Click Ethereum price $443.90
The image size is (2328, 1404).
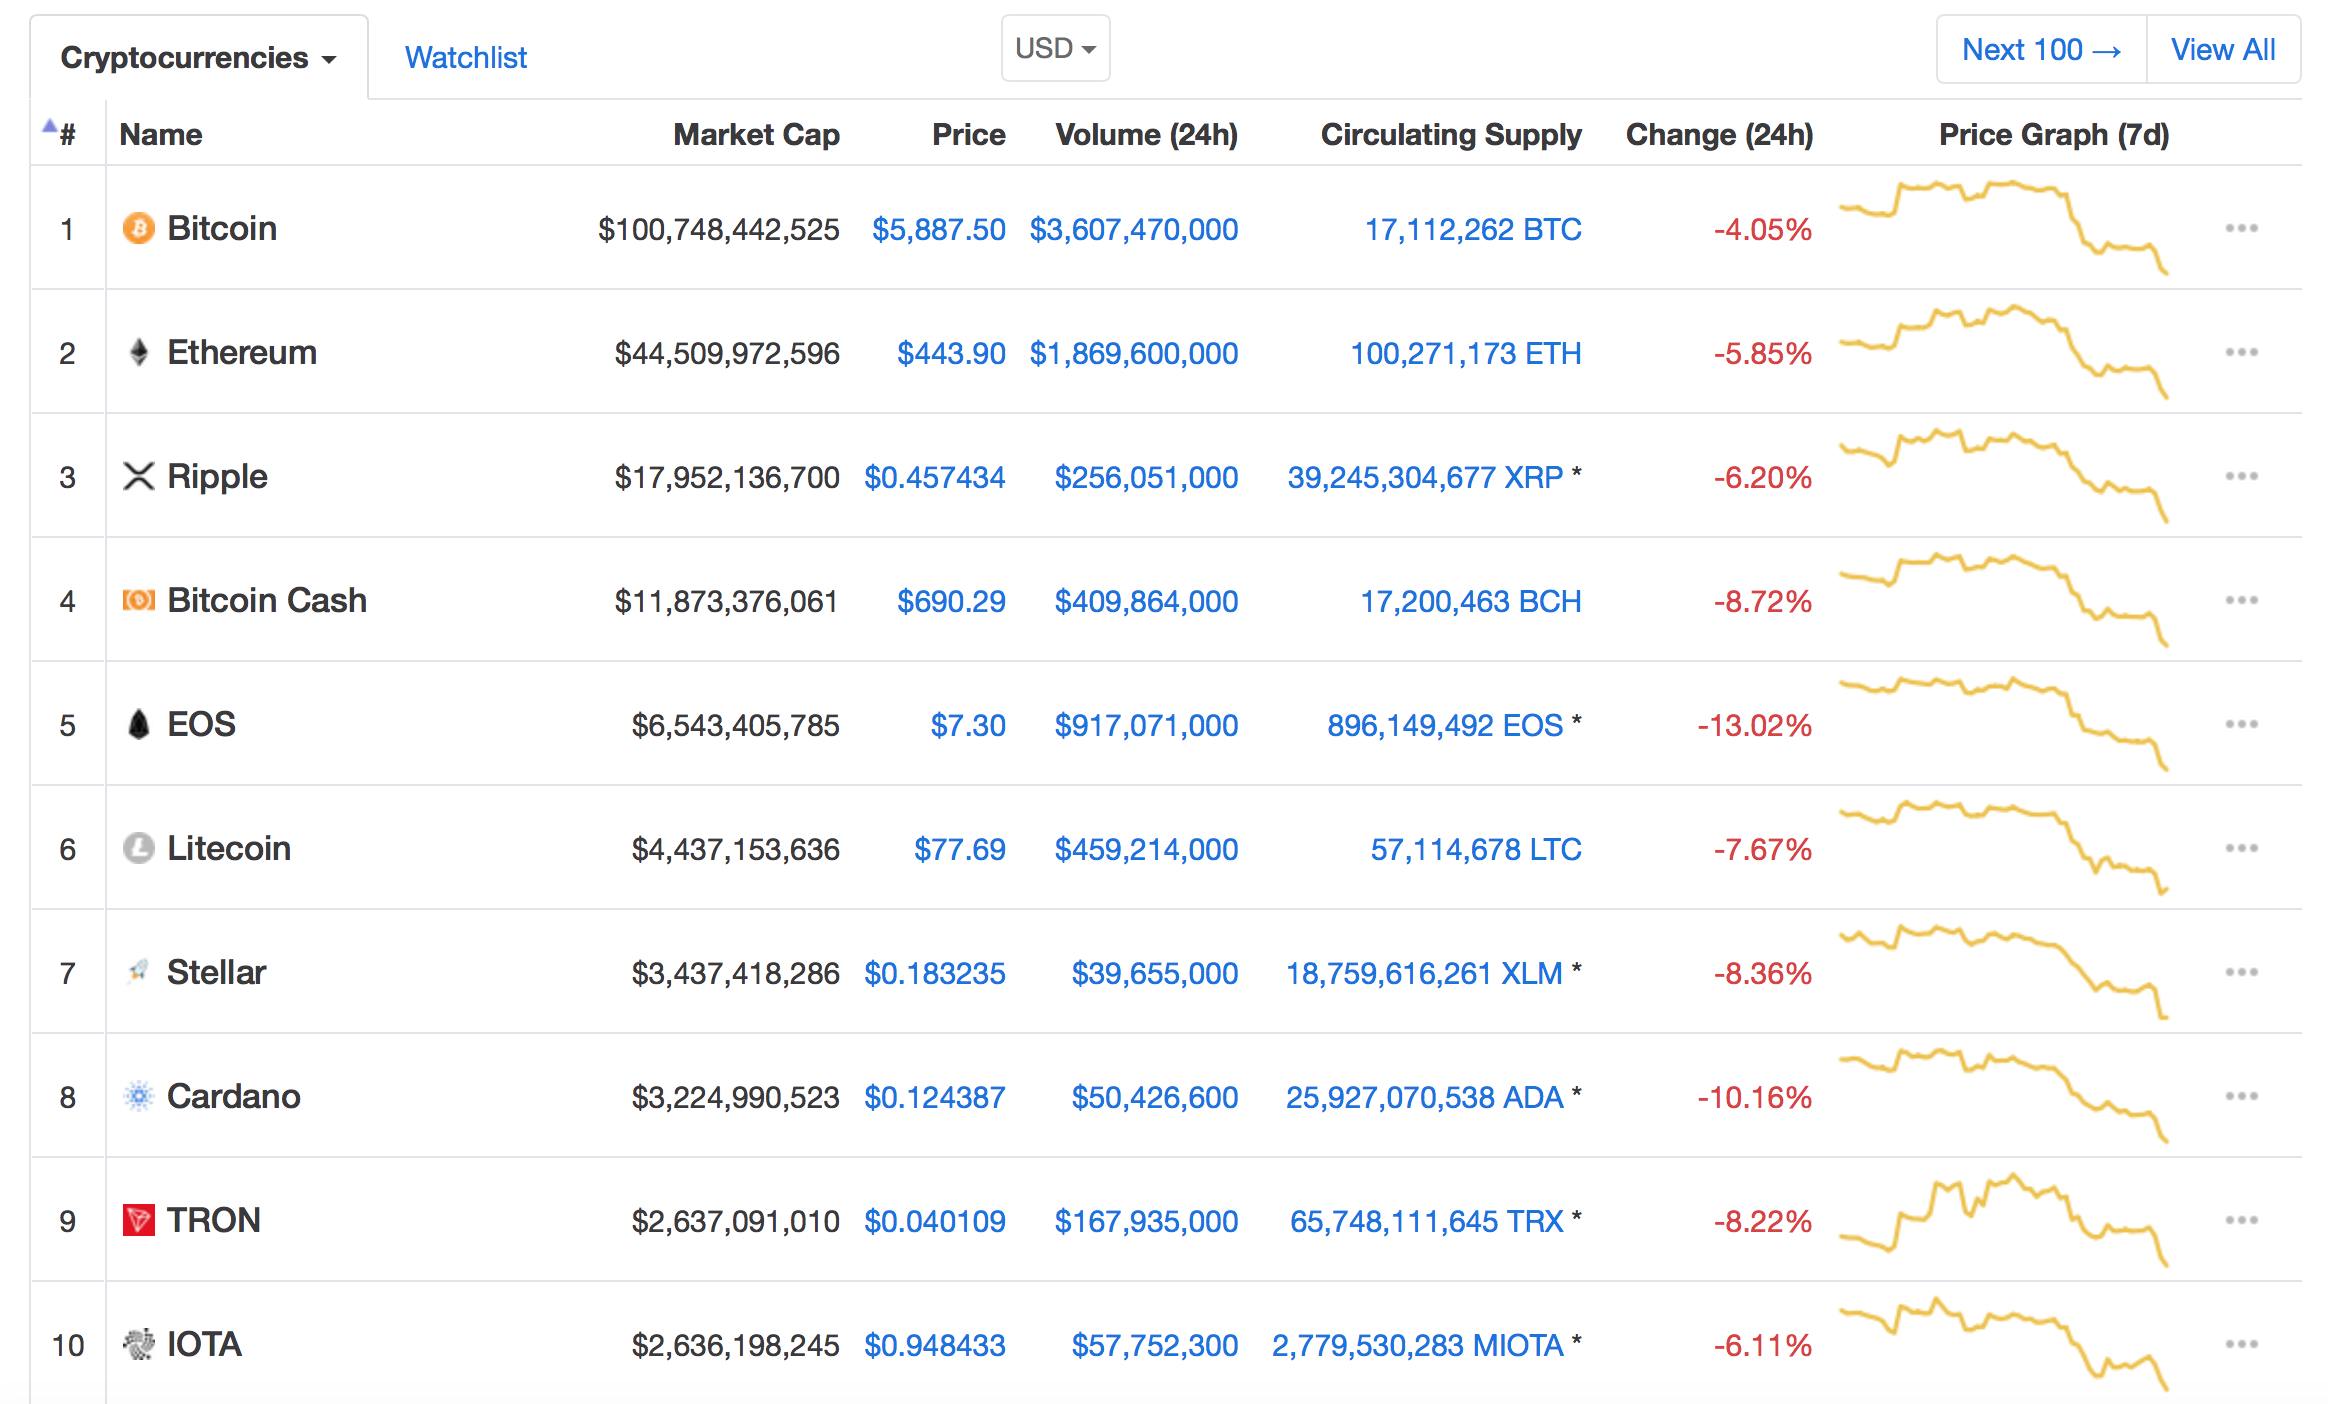pyautogui.click(x=951, y=353)
